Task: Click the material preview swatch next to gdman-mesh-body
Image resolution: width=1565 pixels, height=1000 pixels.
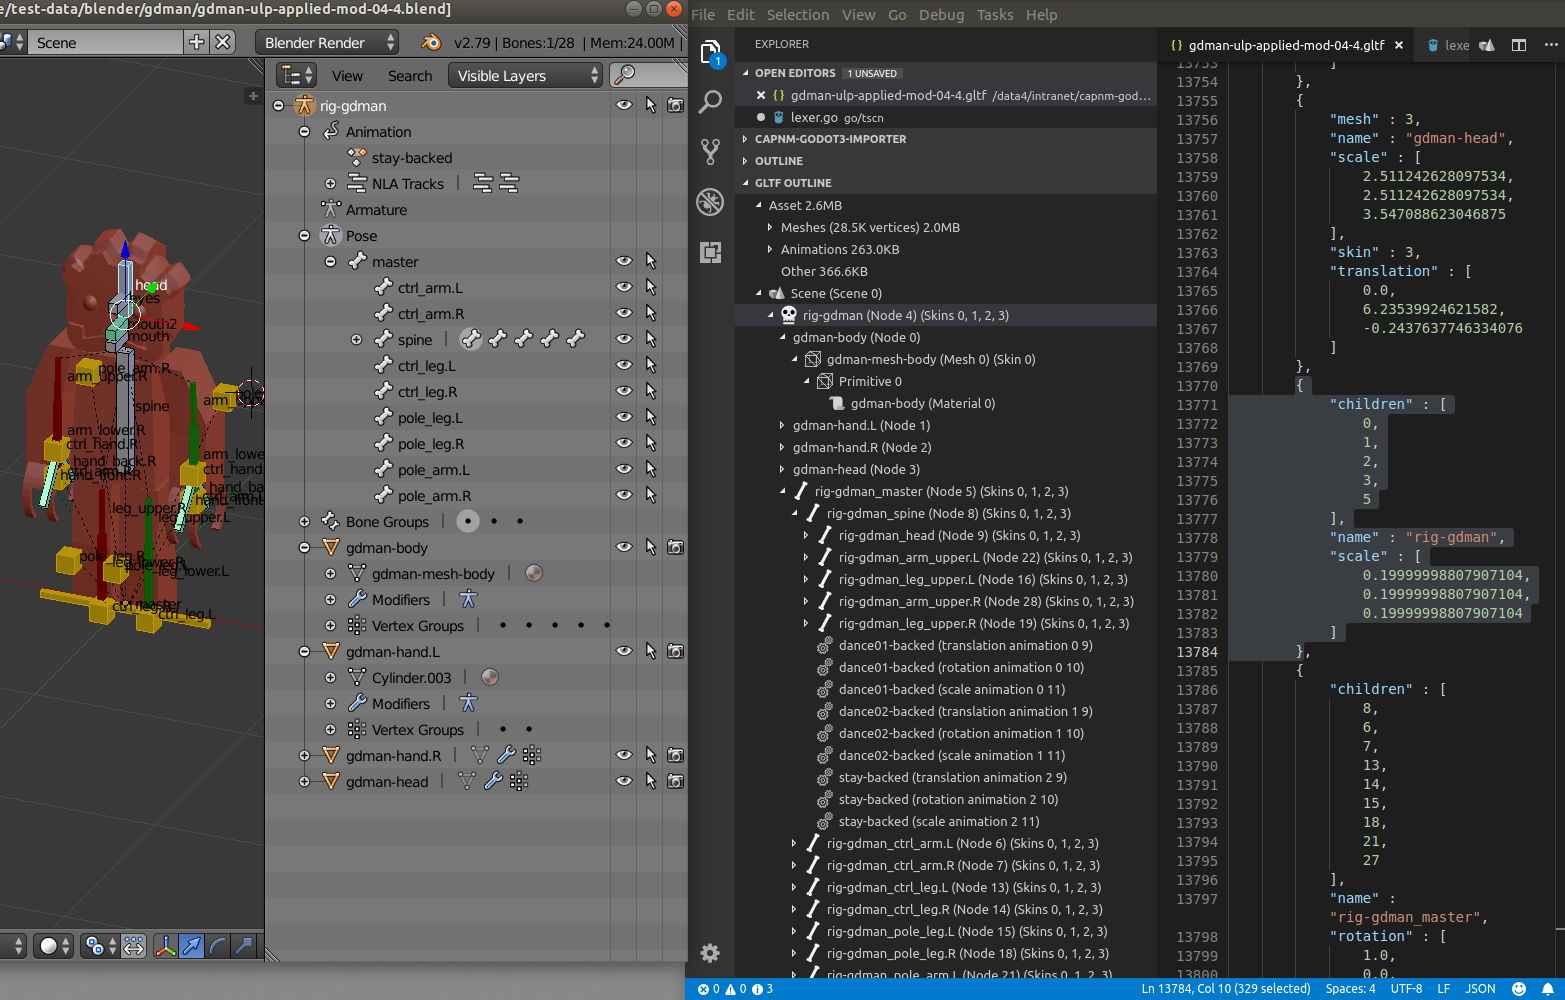Action: coord(533,573)
